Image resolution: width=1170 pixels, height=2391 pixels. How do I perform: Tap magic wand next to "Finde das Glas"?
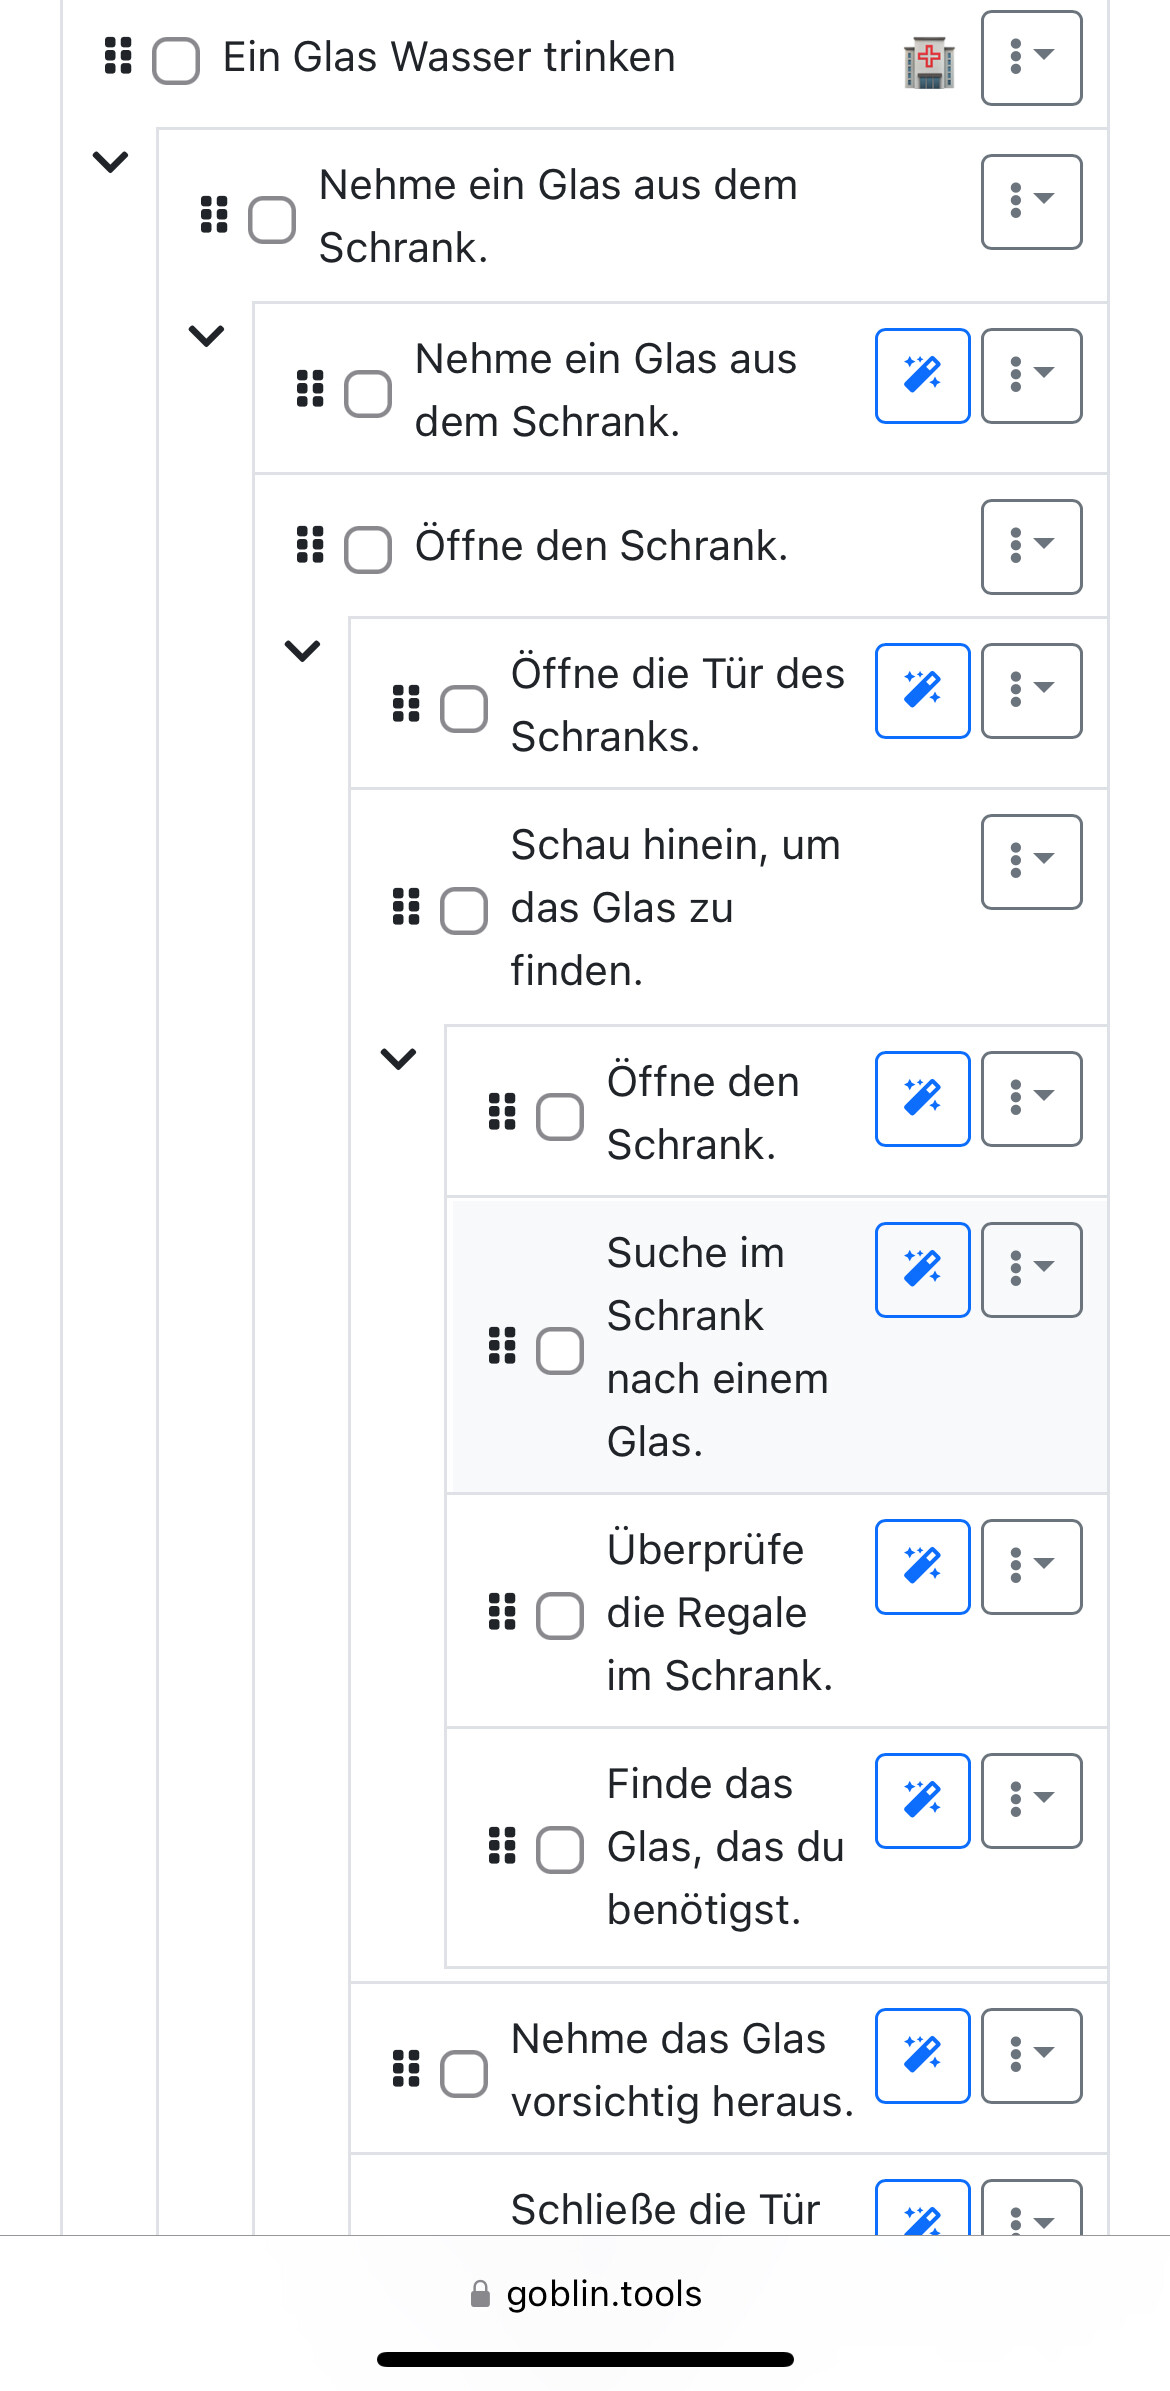pyautogui.click(x=922, y=1801)
